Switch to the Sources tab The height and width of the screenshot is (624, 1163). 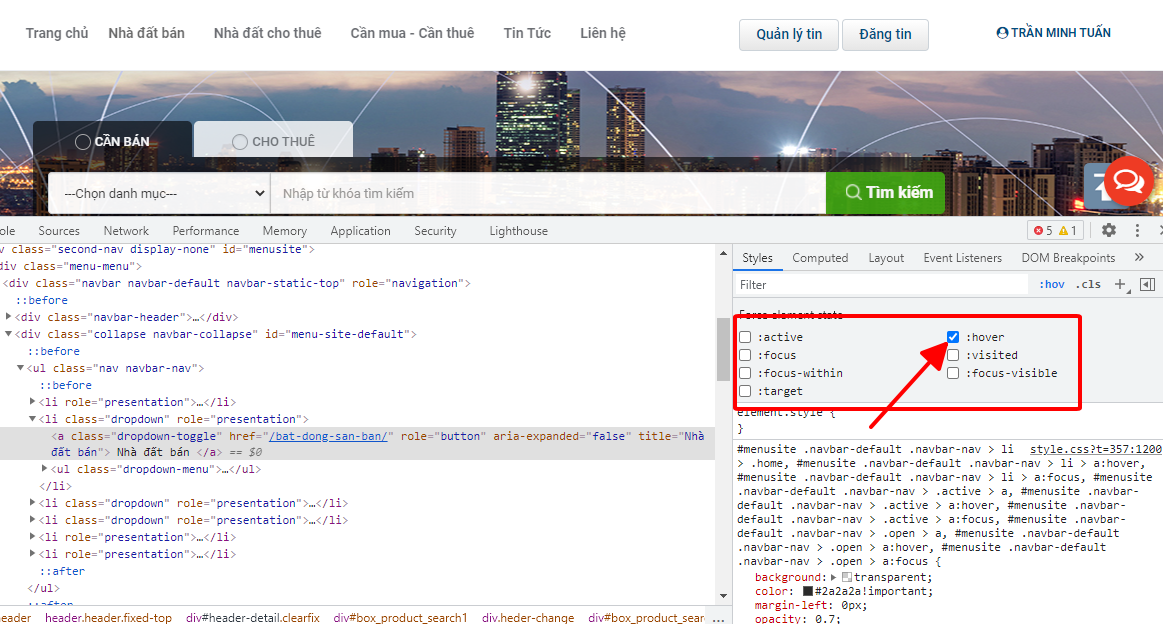tap(59, 231)
